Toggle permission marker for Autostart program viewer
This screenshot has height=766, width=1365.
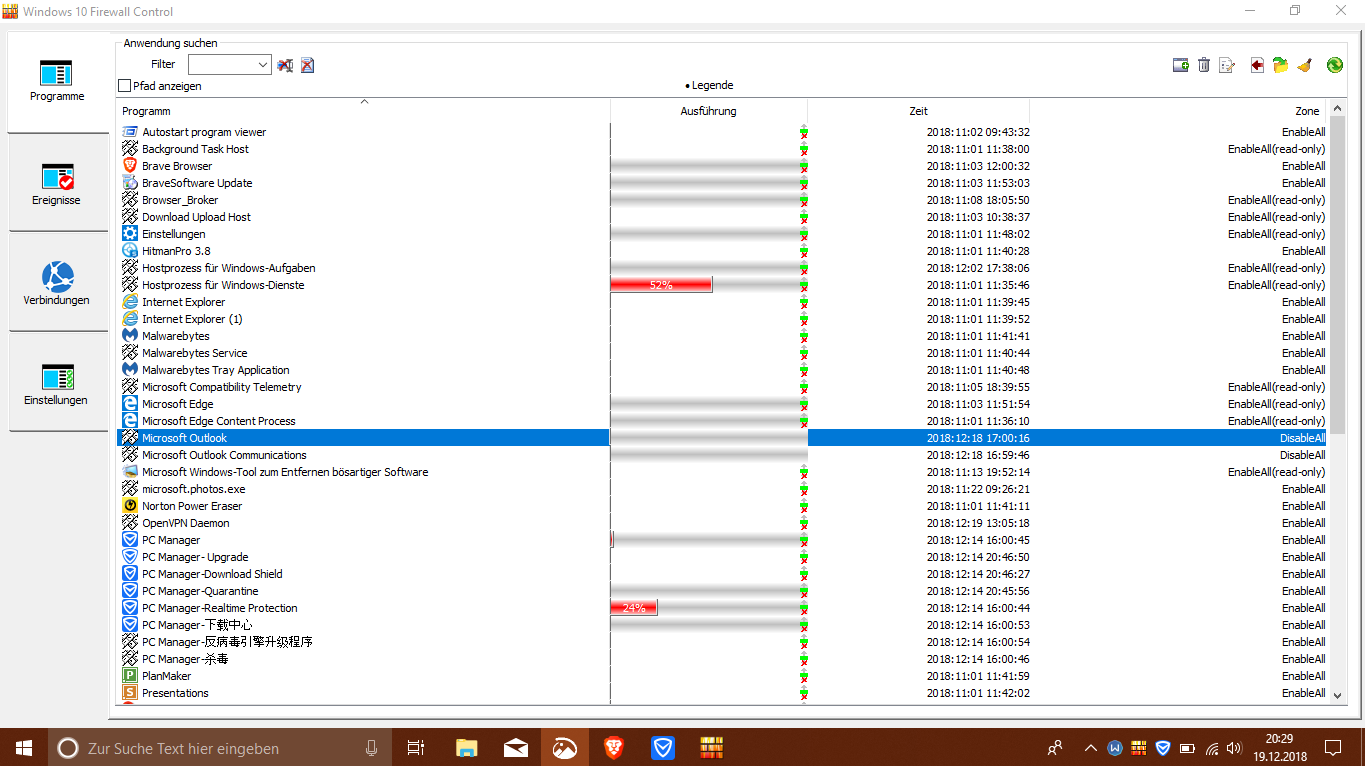[x=803, y=132]
